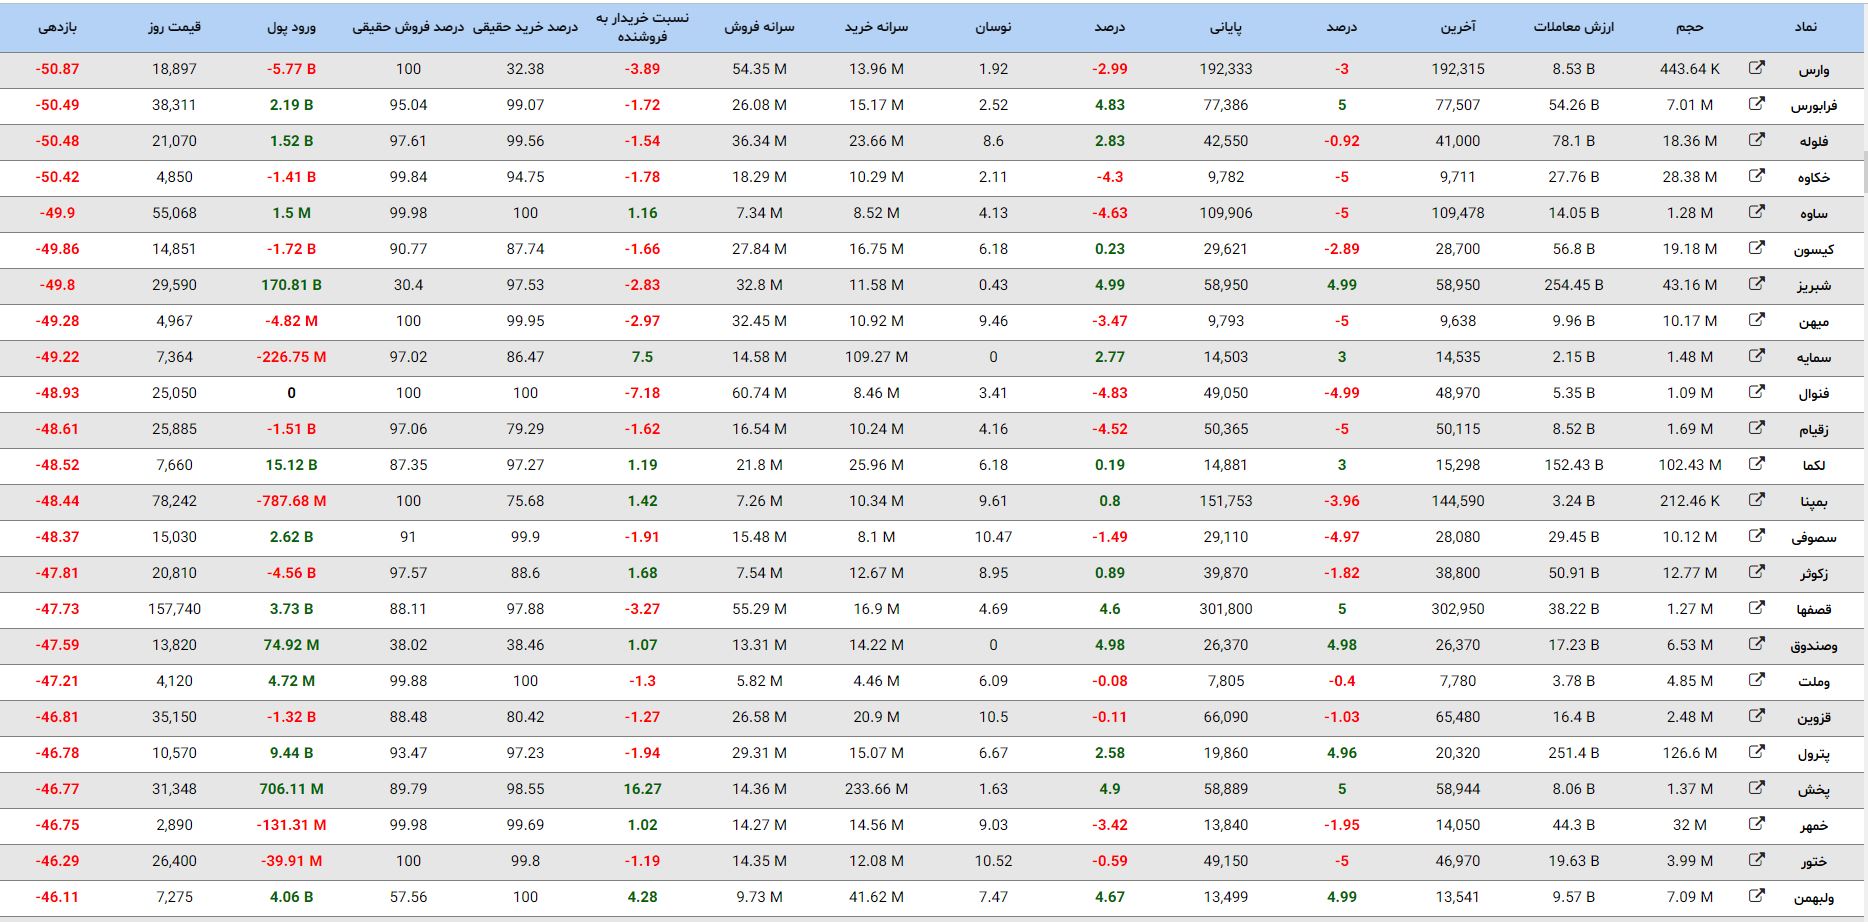Open external link icon for وملت
Image resolution: width=1868 pixels, height=922 pixels.
click(x=1757, y=680)
